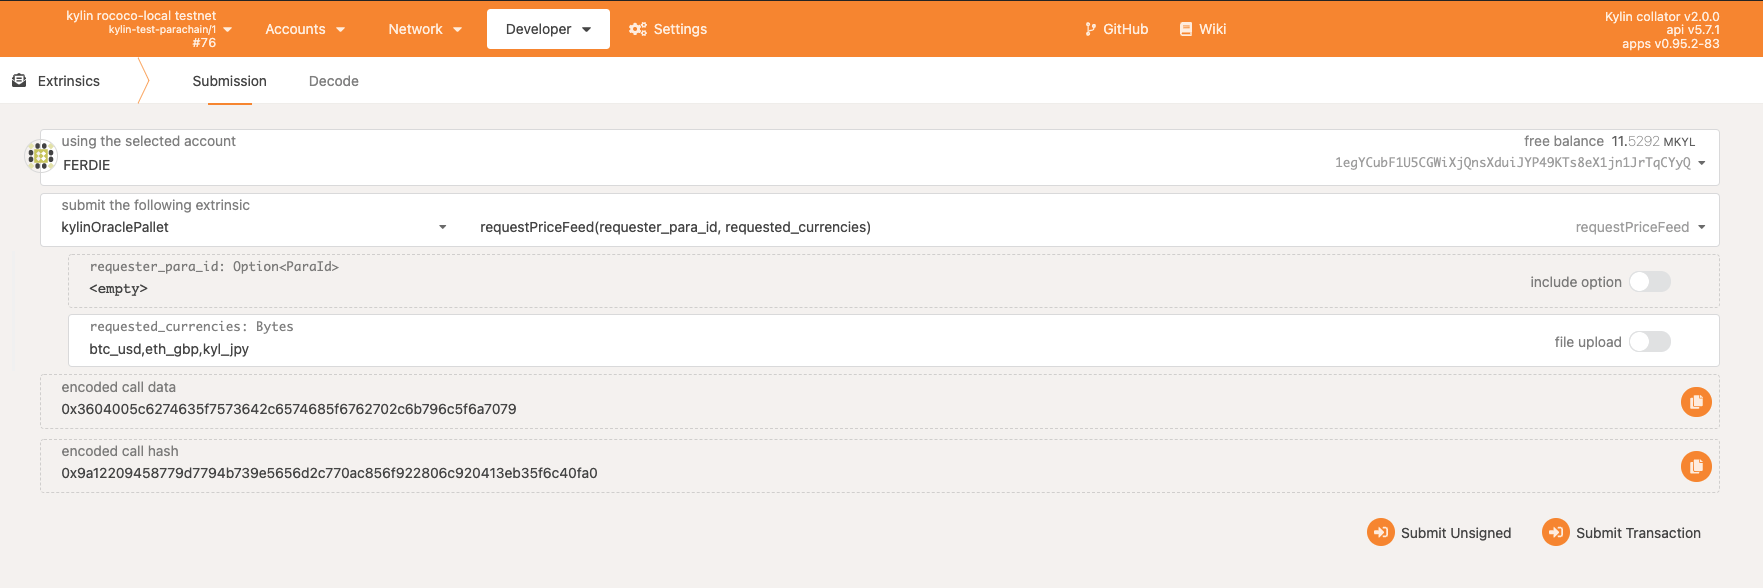Click the Submit Unsigned arrow icon
1763x588 pixels.
(x=1381, y=532)
